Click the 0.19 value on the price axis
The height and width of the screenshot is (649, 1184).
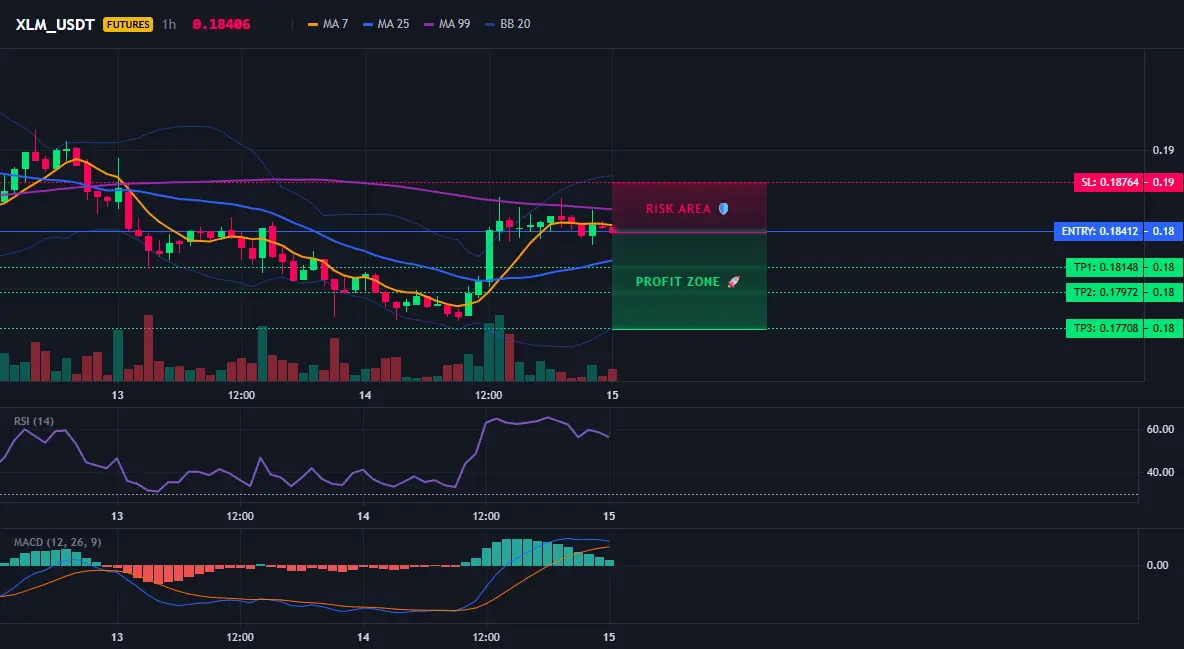pyautogui.click(x=1163, y=150)
